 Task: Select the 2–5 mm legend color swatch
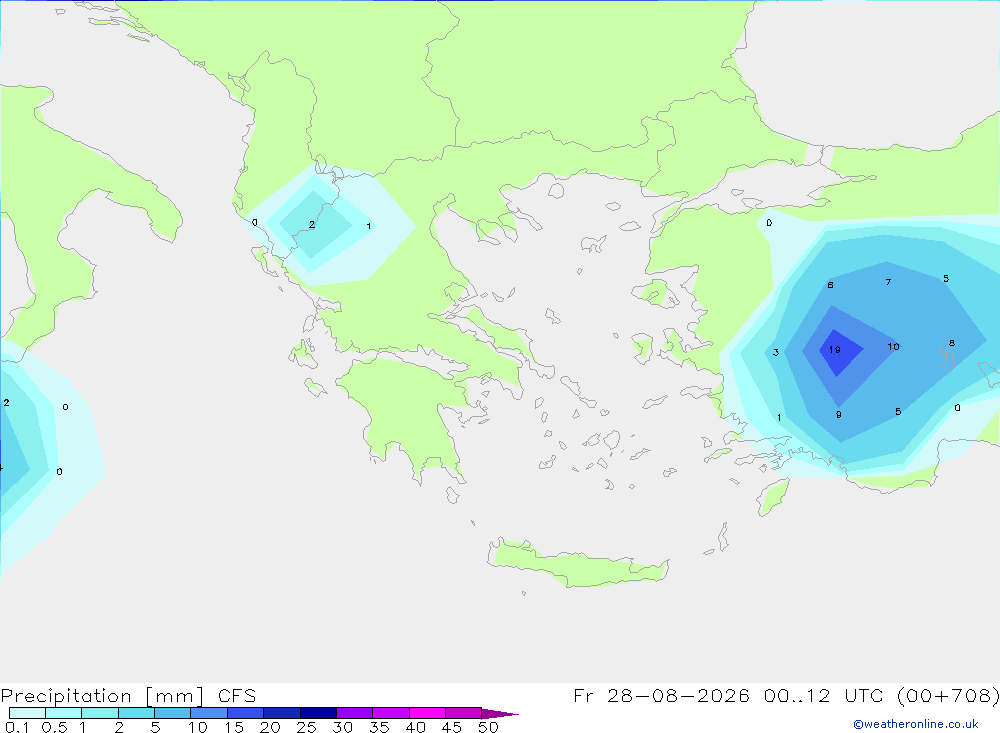(136, 713)
